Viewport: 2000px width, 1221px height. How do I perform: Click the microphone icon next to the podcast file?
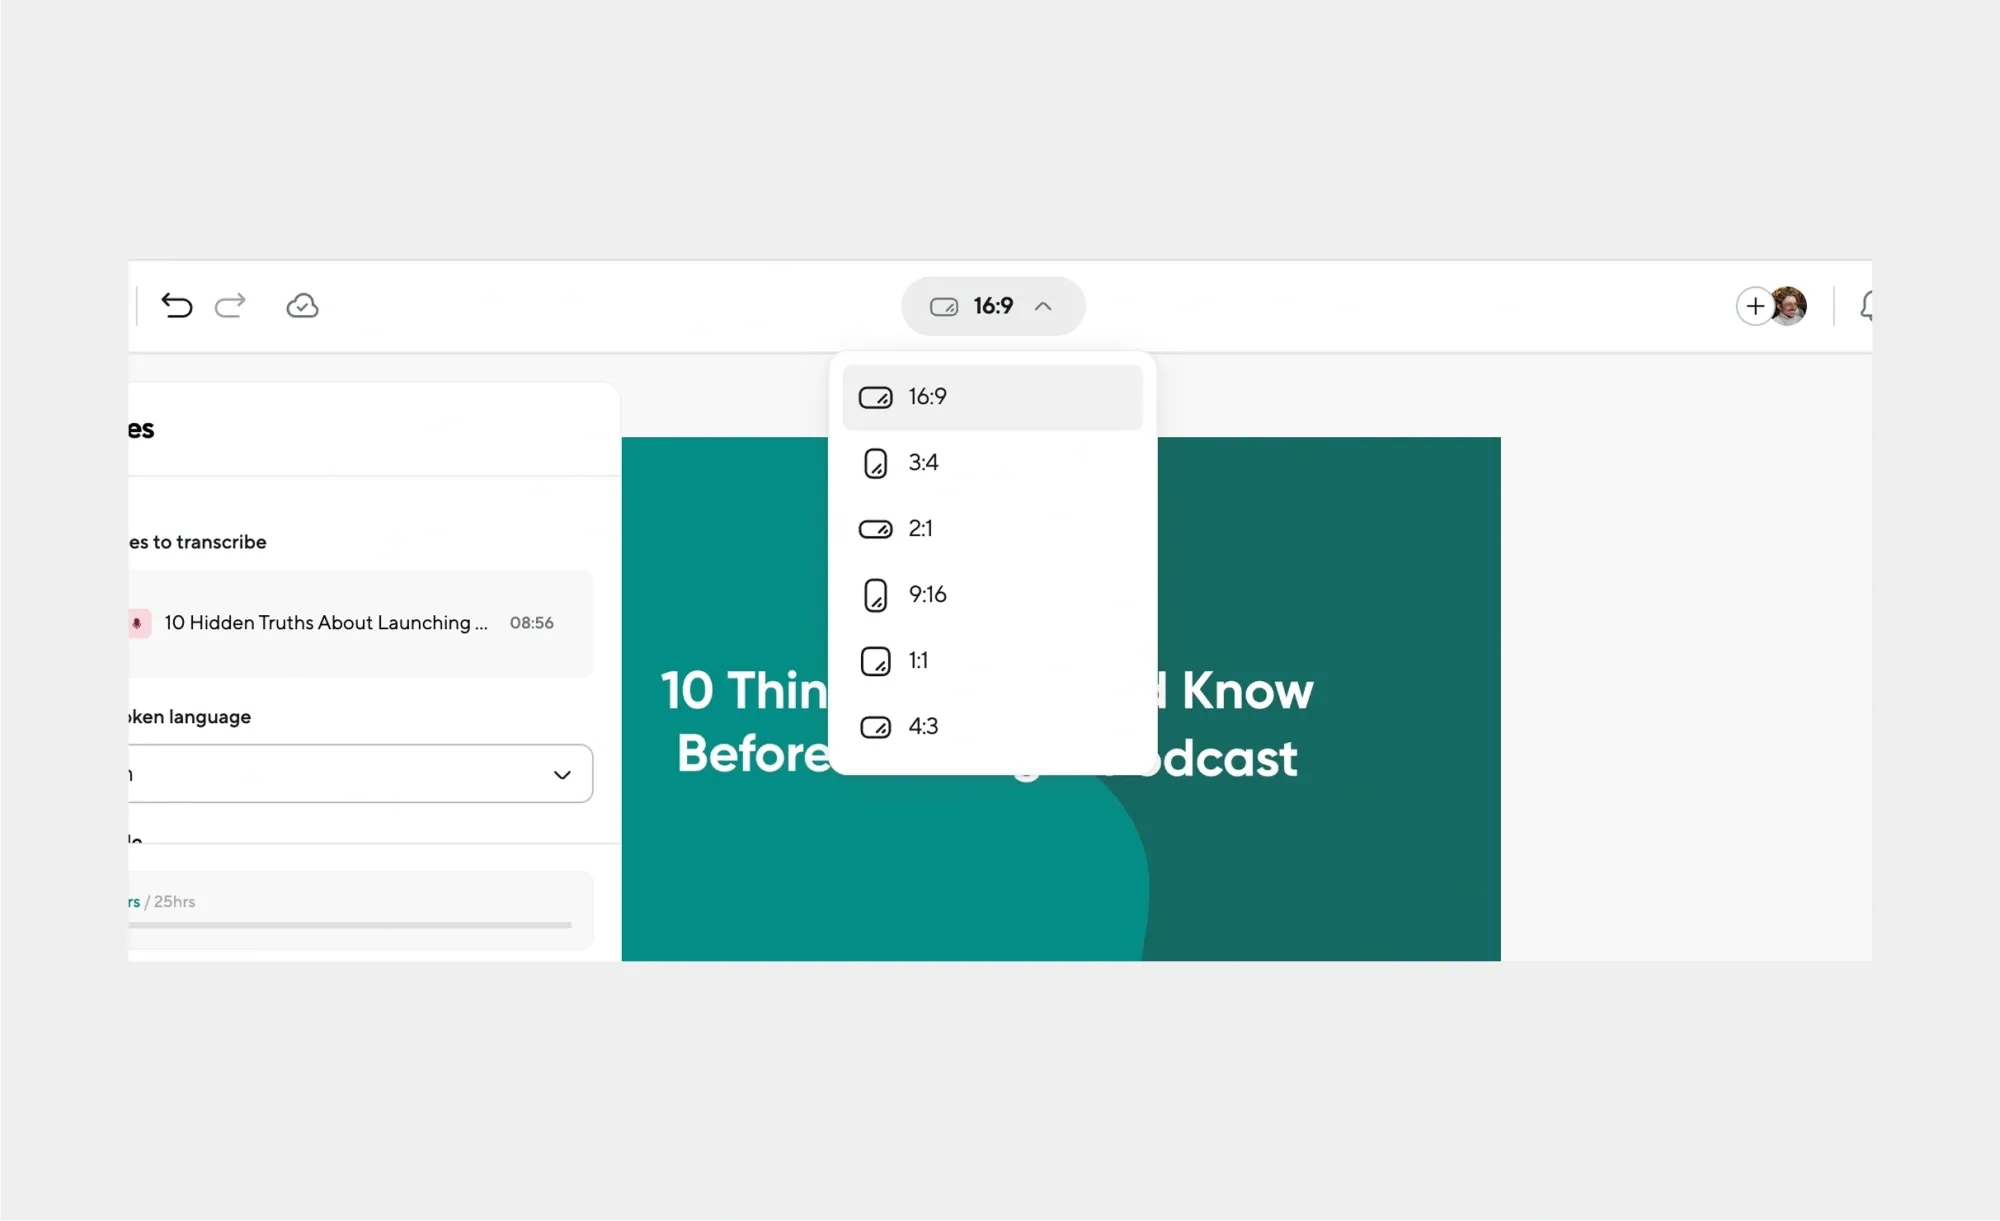pos(136,622)
